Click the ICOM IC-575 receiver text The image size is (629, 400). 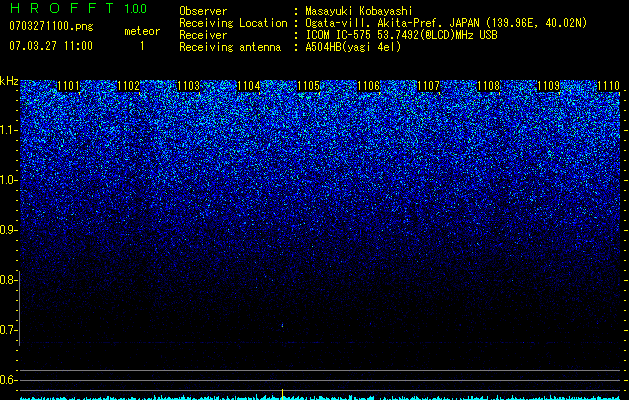[401, 35]
